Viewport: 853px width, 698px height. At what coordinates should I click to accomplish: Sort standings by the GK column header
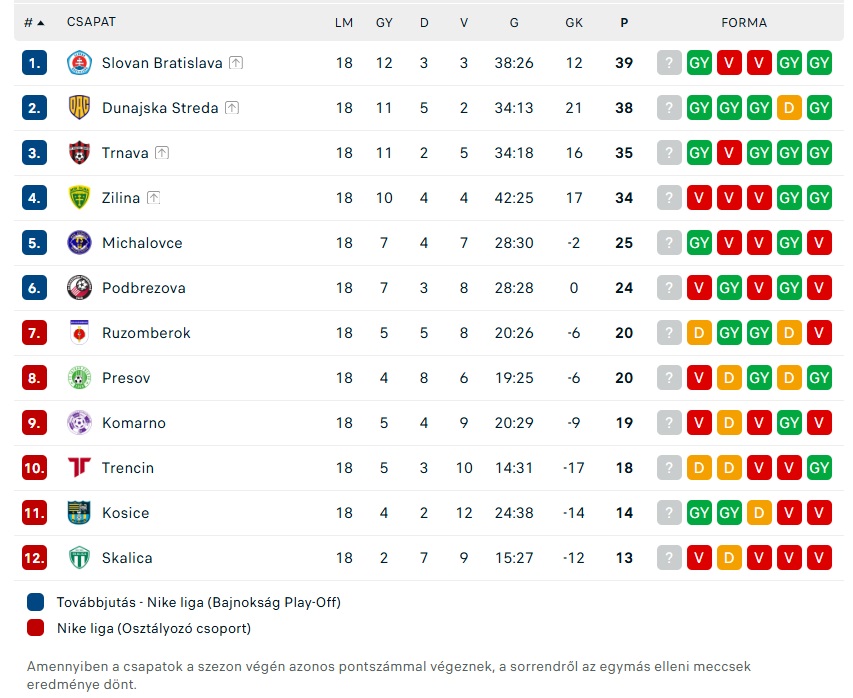coord(573,23)
